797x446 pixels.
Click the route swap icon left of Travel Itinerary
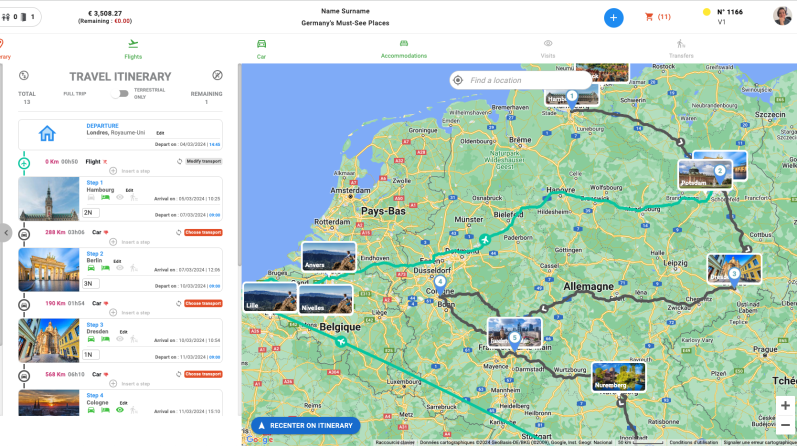pos(24,76)
